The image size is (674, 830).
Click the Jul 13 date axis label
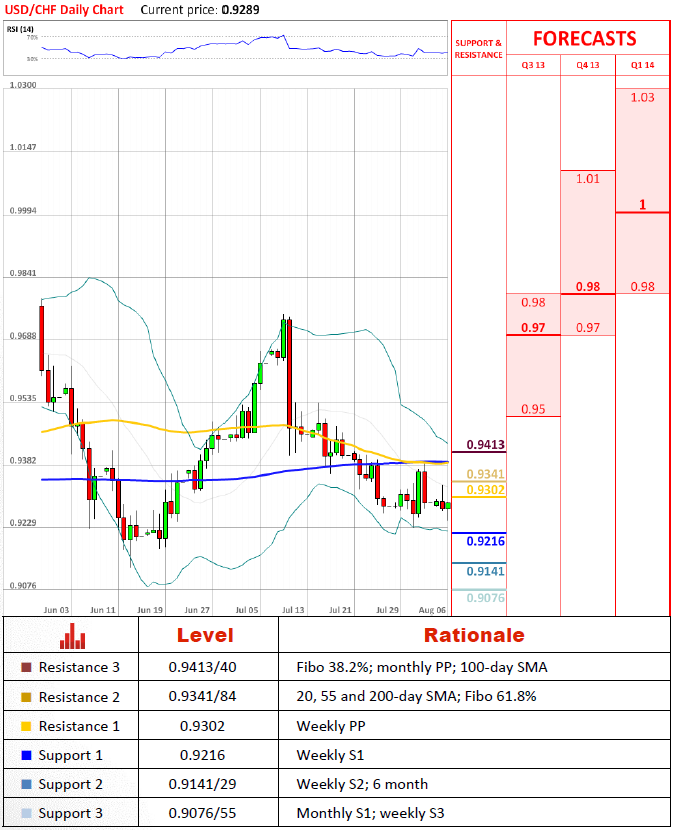coord(293,610)
